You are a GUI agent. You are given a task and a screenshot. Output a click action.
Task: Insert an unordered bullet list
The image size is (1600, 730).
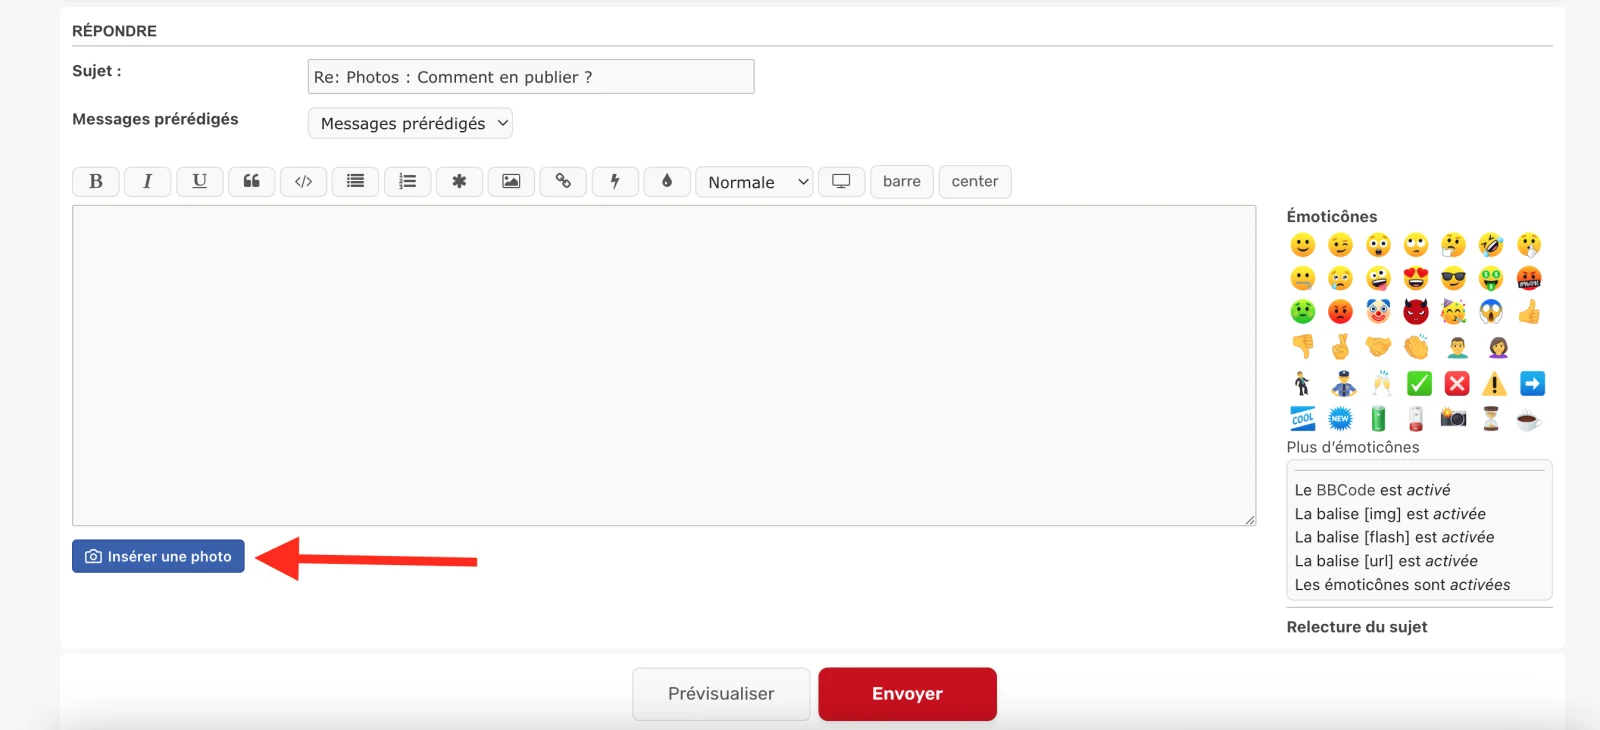click(x=355, y=181)
